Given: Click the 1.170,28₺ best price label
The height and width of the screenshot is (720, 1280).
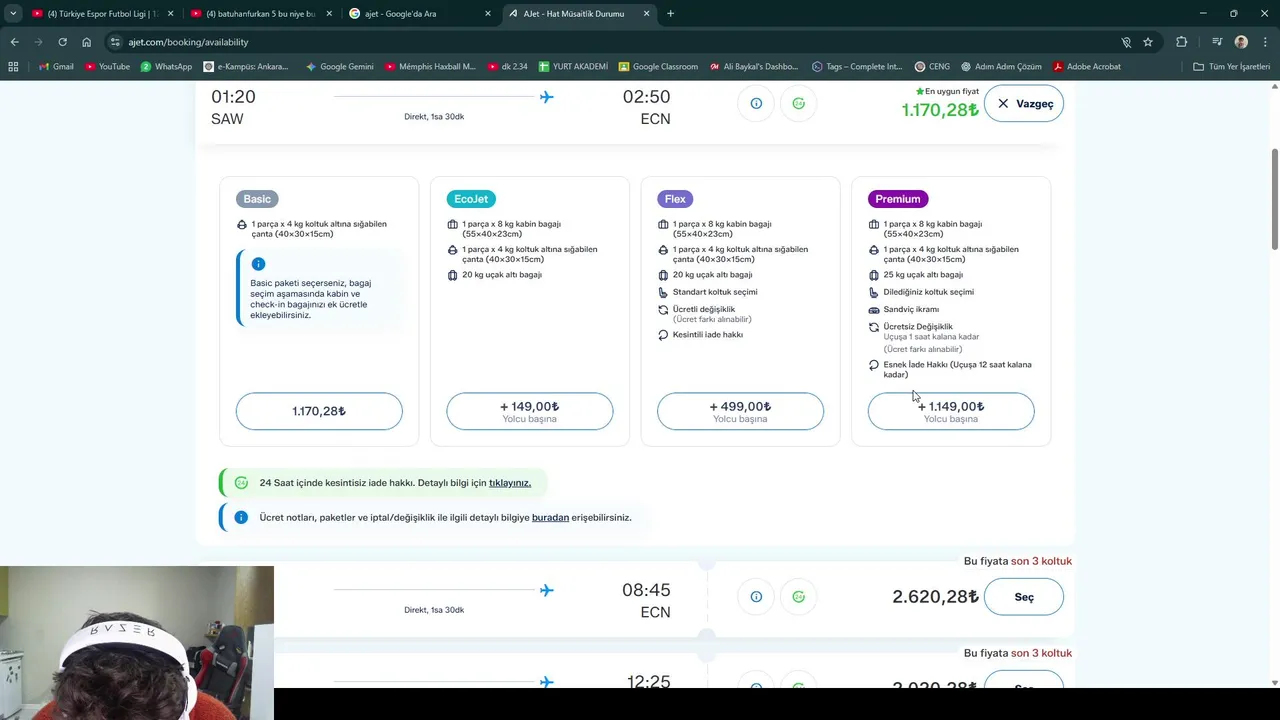Looking at the screenshot, I should [x=940, y=110].
